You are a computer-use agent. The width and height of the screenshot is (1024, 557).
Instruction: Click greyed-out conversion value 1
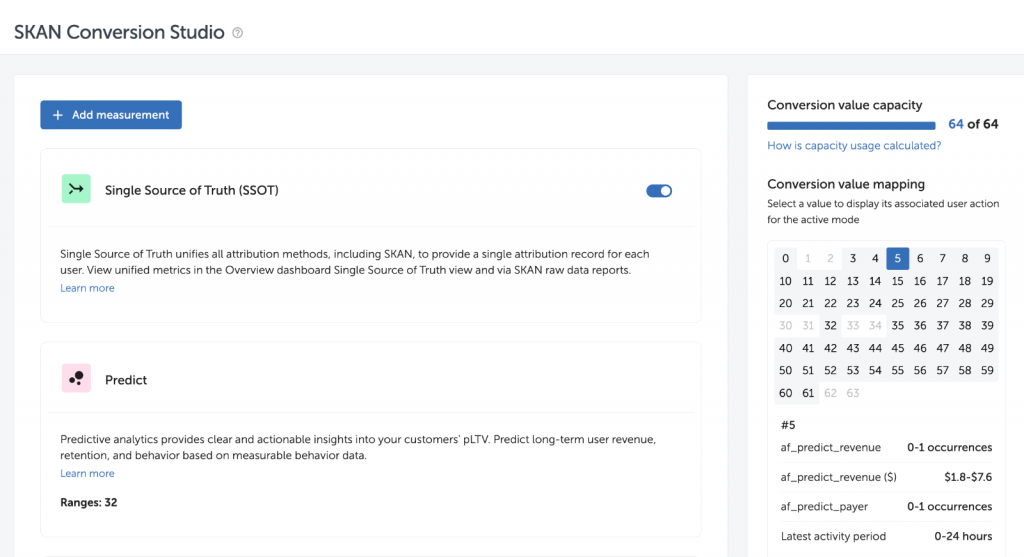click(x=808, y=259)
